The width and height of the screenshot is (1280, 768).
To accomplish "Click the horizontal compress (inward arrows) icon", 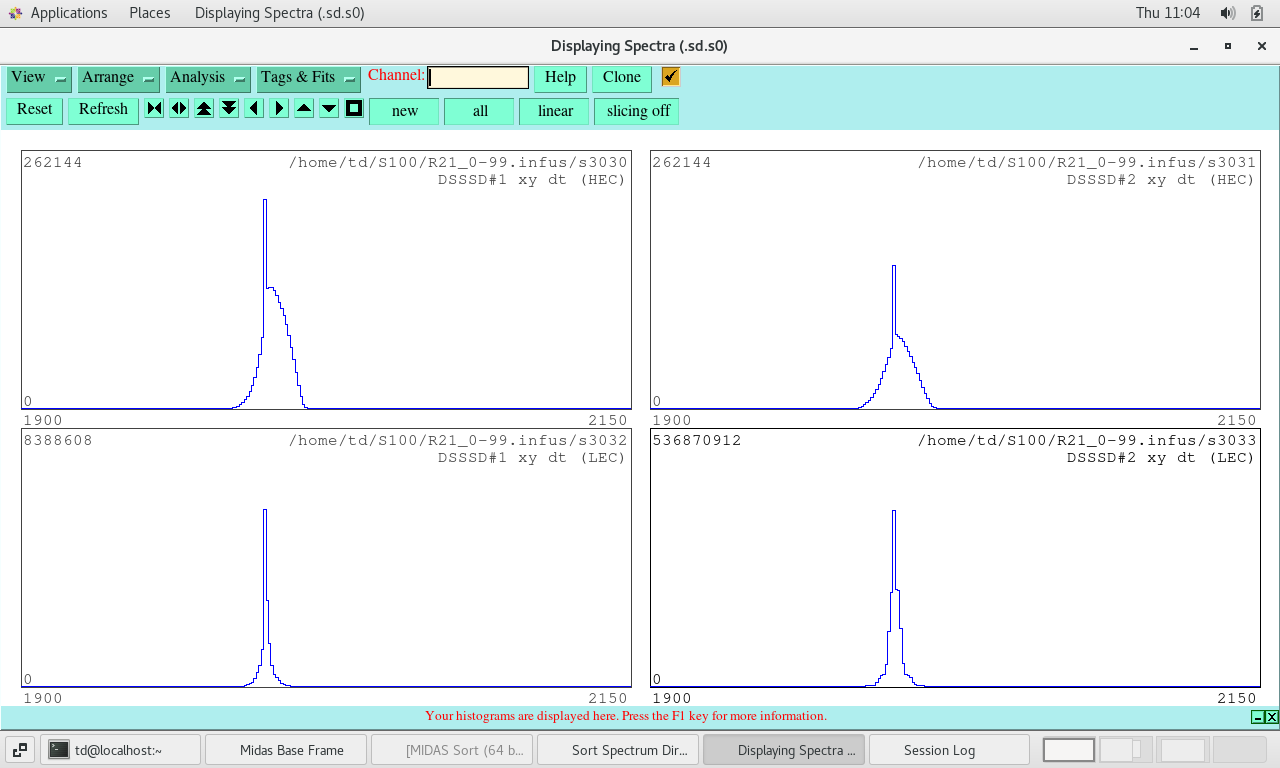I will coord(154,109).
